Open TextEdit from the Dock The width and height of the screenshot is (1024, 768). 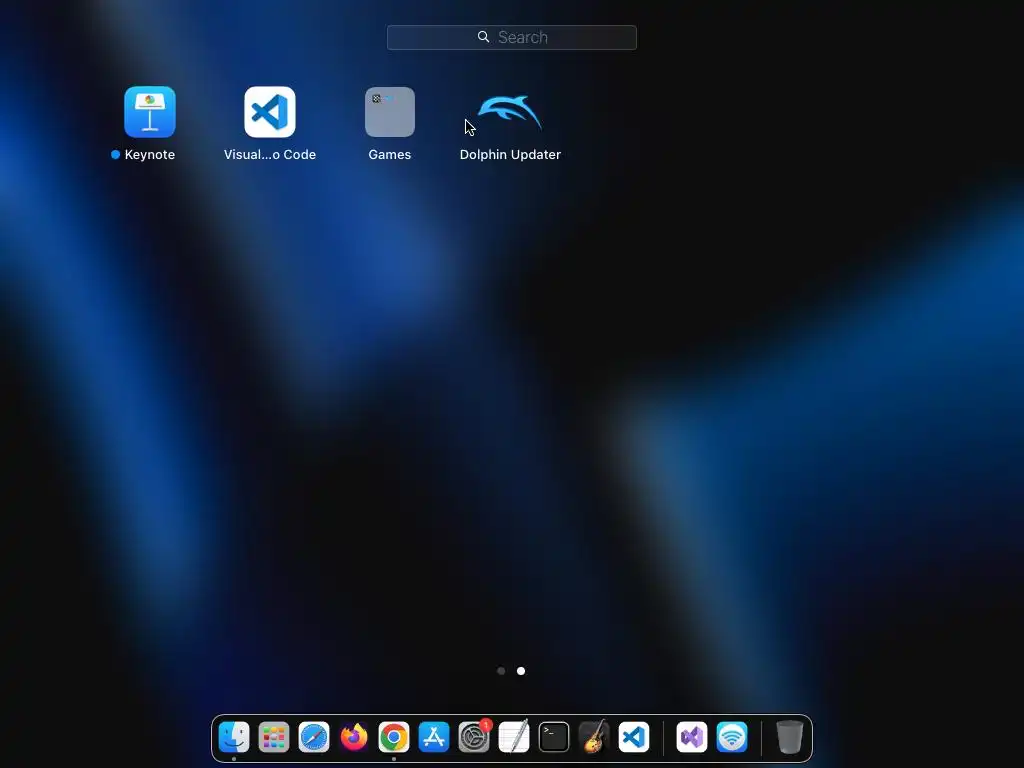tap(514, 737)
